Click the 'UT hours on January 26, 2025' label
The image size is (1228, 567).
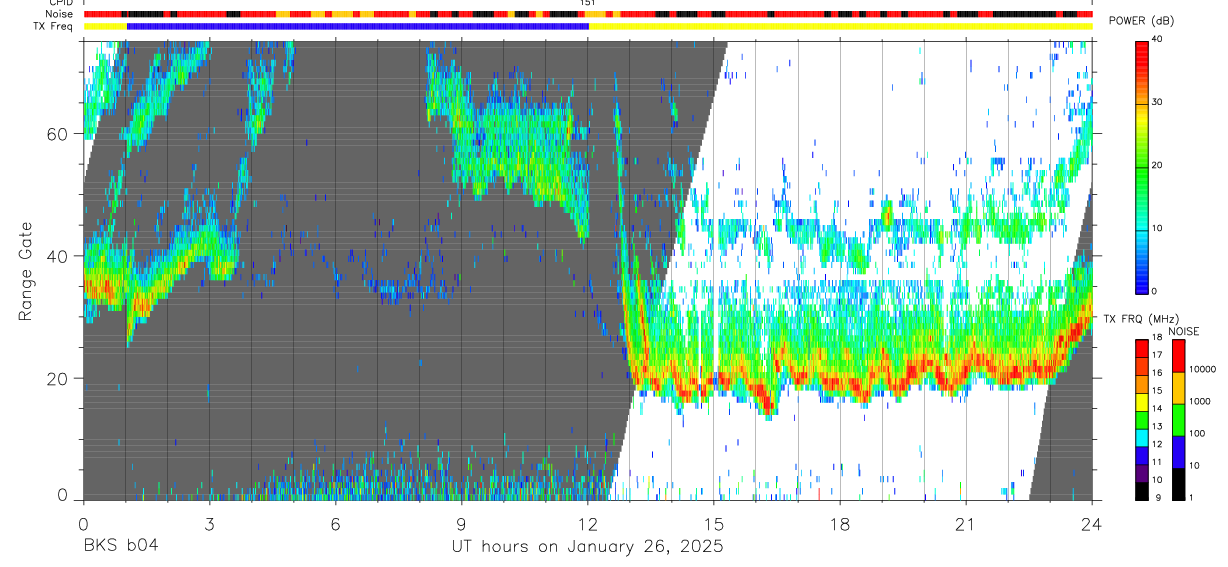coord(586,546)
